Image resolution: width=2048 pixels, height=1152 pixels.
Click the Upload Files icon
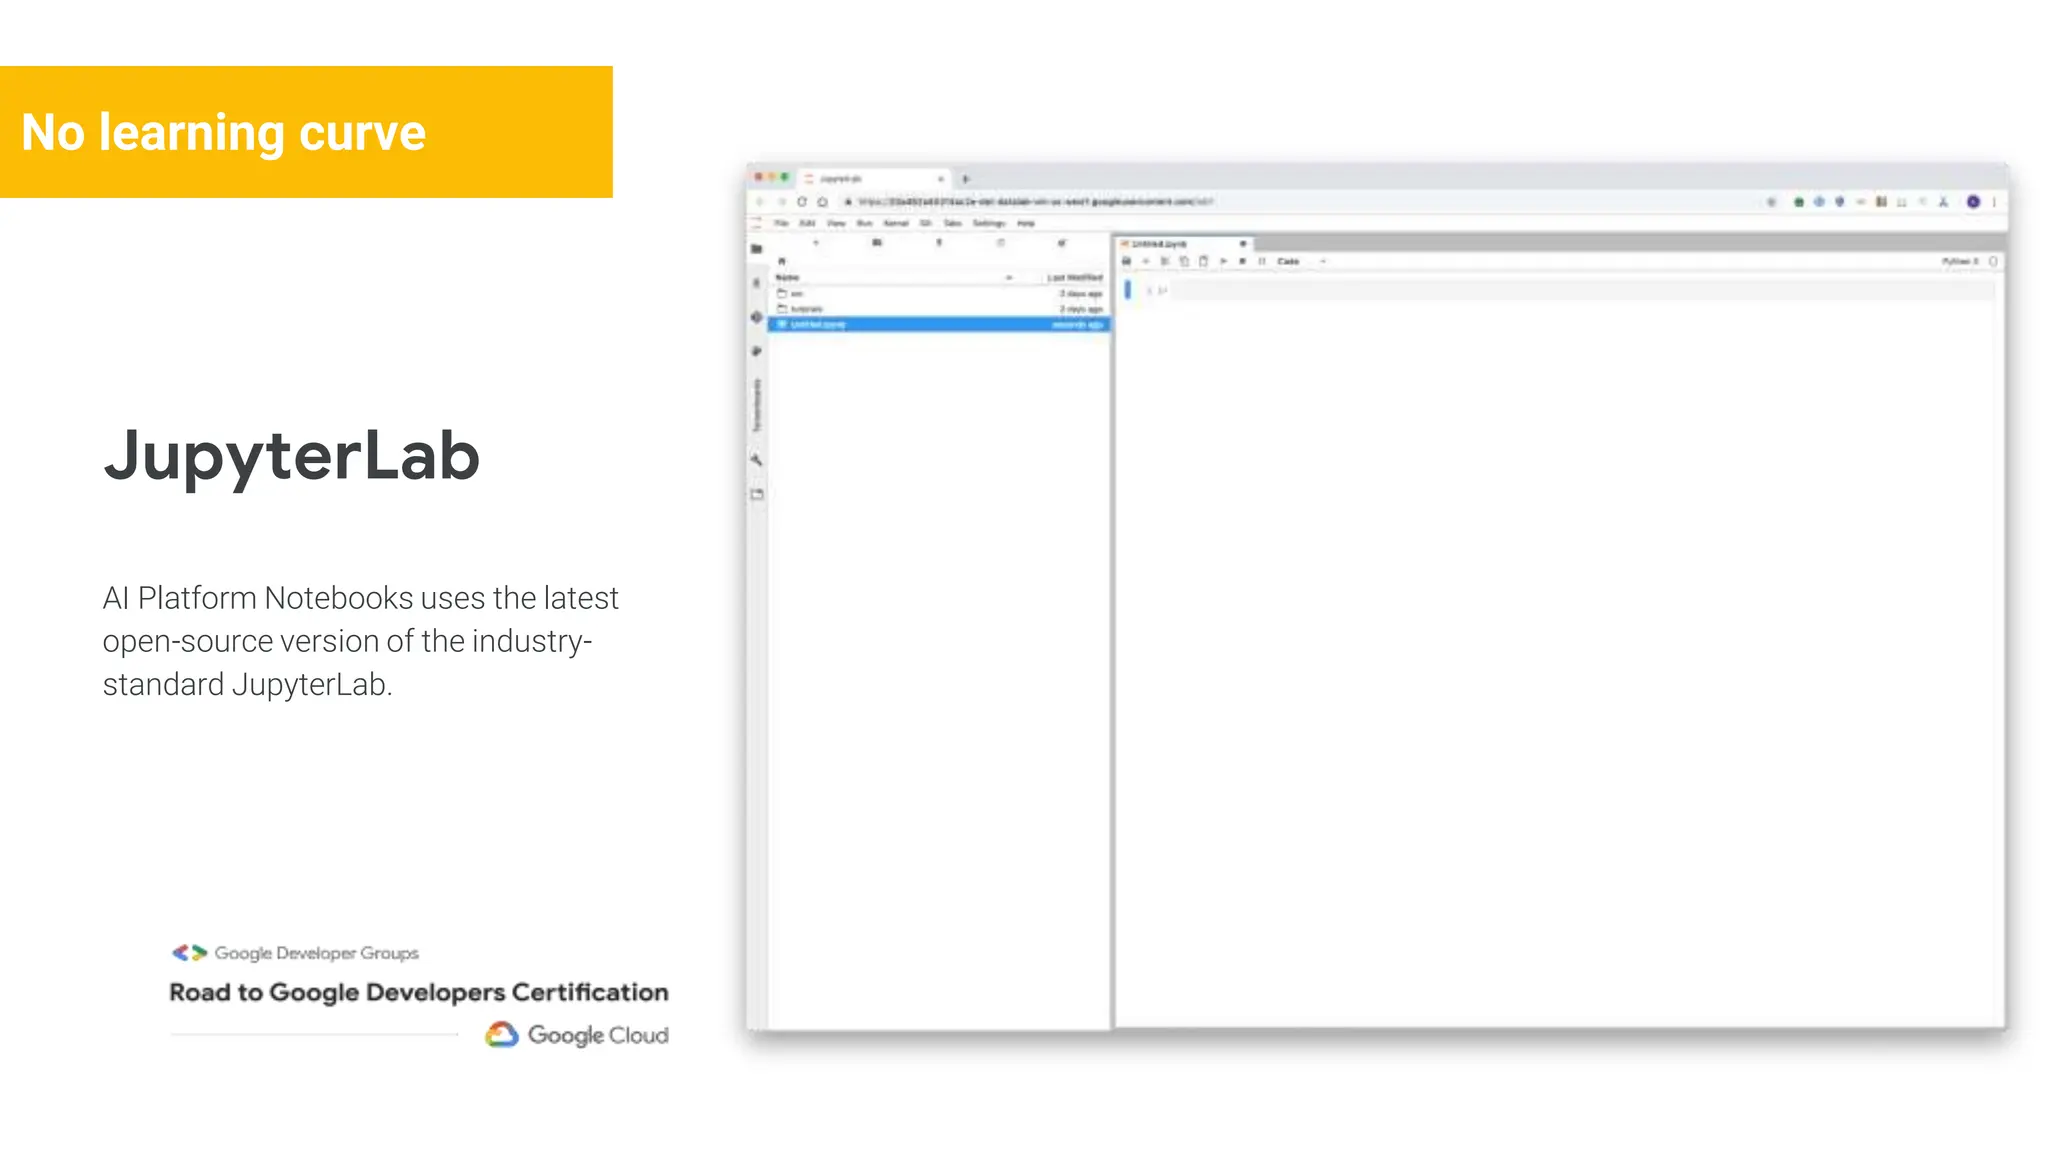(x=939, y=242)
